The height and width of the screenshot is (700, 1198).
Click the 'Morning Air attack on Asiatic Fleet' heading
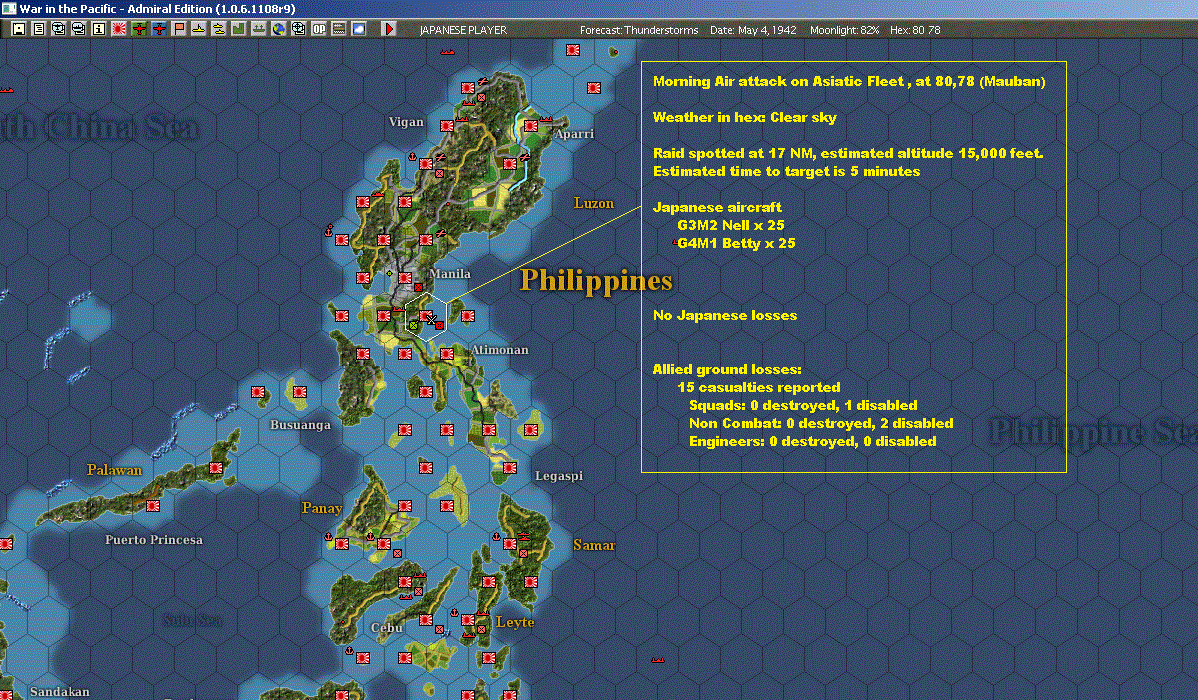click(849, 81)
